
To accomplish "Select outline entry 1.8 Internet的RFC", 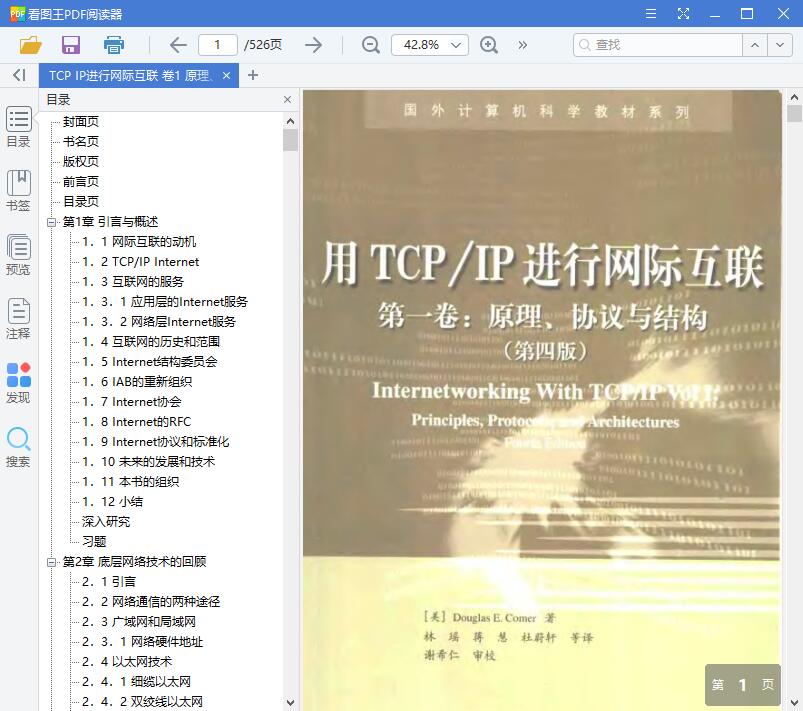I will (136, 422).
